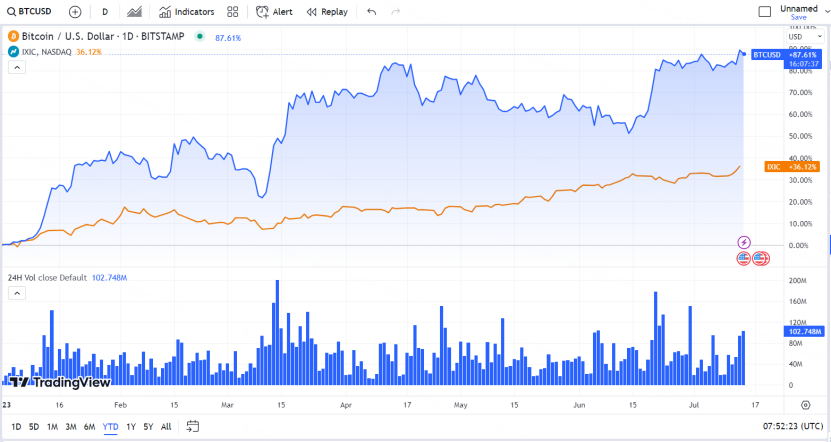Viewport: 831px width, 442px height.
Task: Open the Unnamed layout name menu
Action: pos(799,8)
